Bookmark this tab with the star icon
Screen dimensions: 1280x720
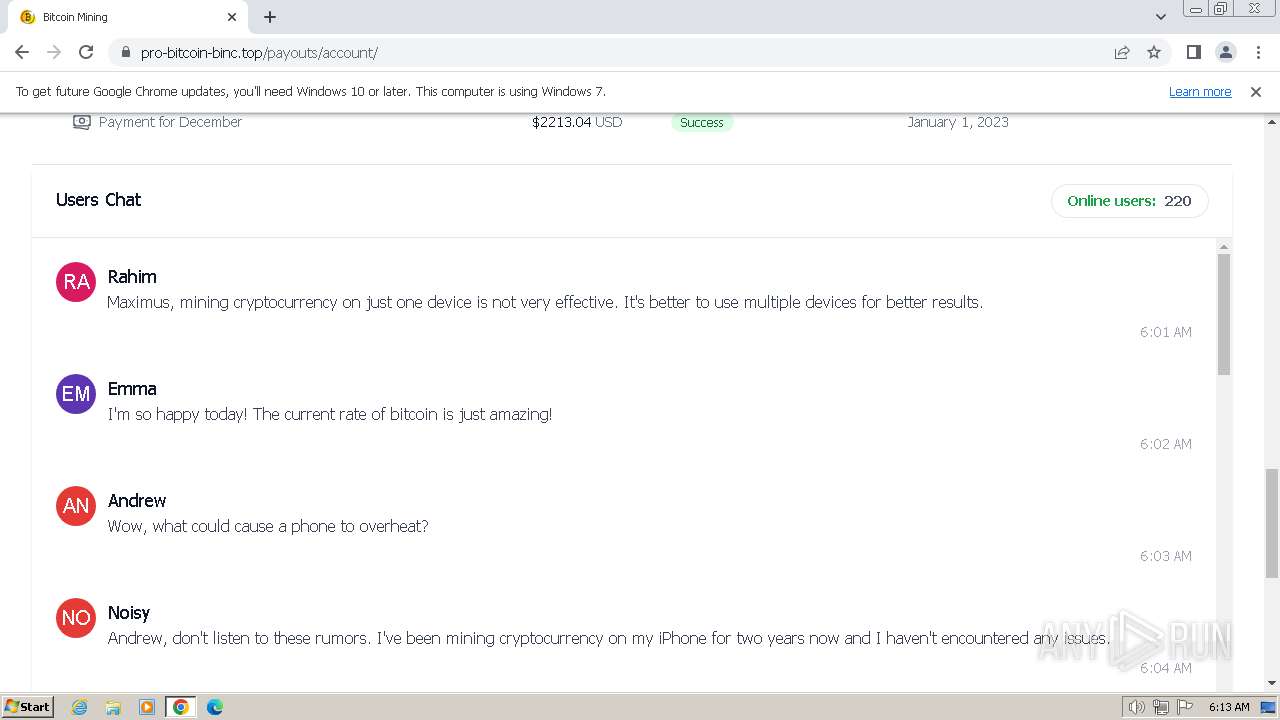tap(1154, 52)
